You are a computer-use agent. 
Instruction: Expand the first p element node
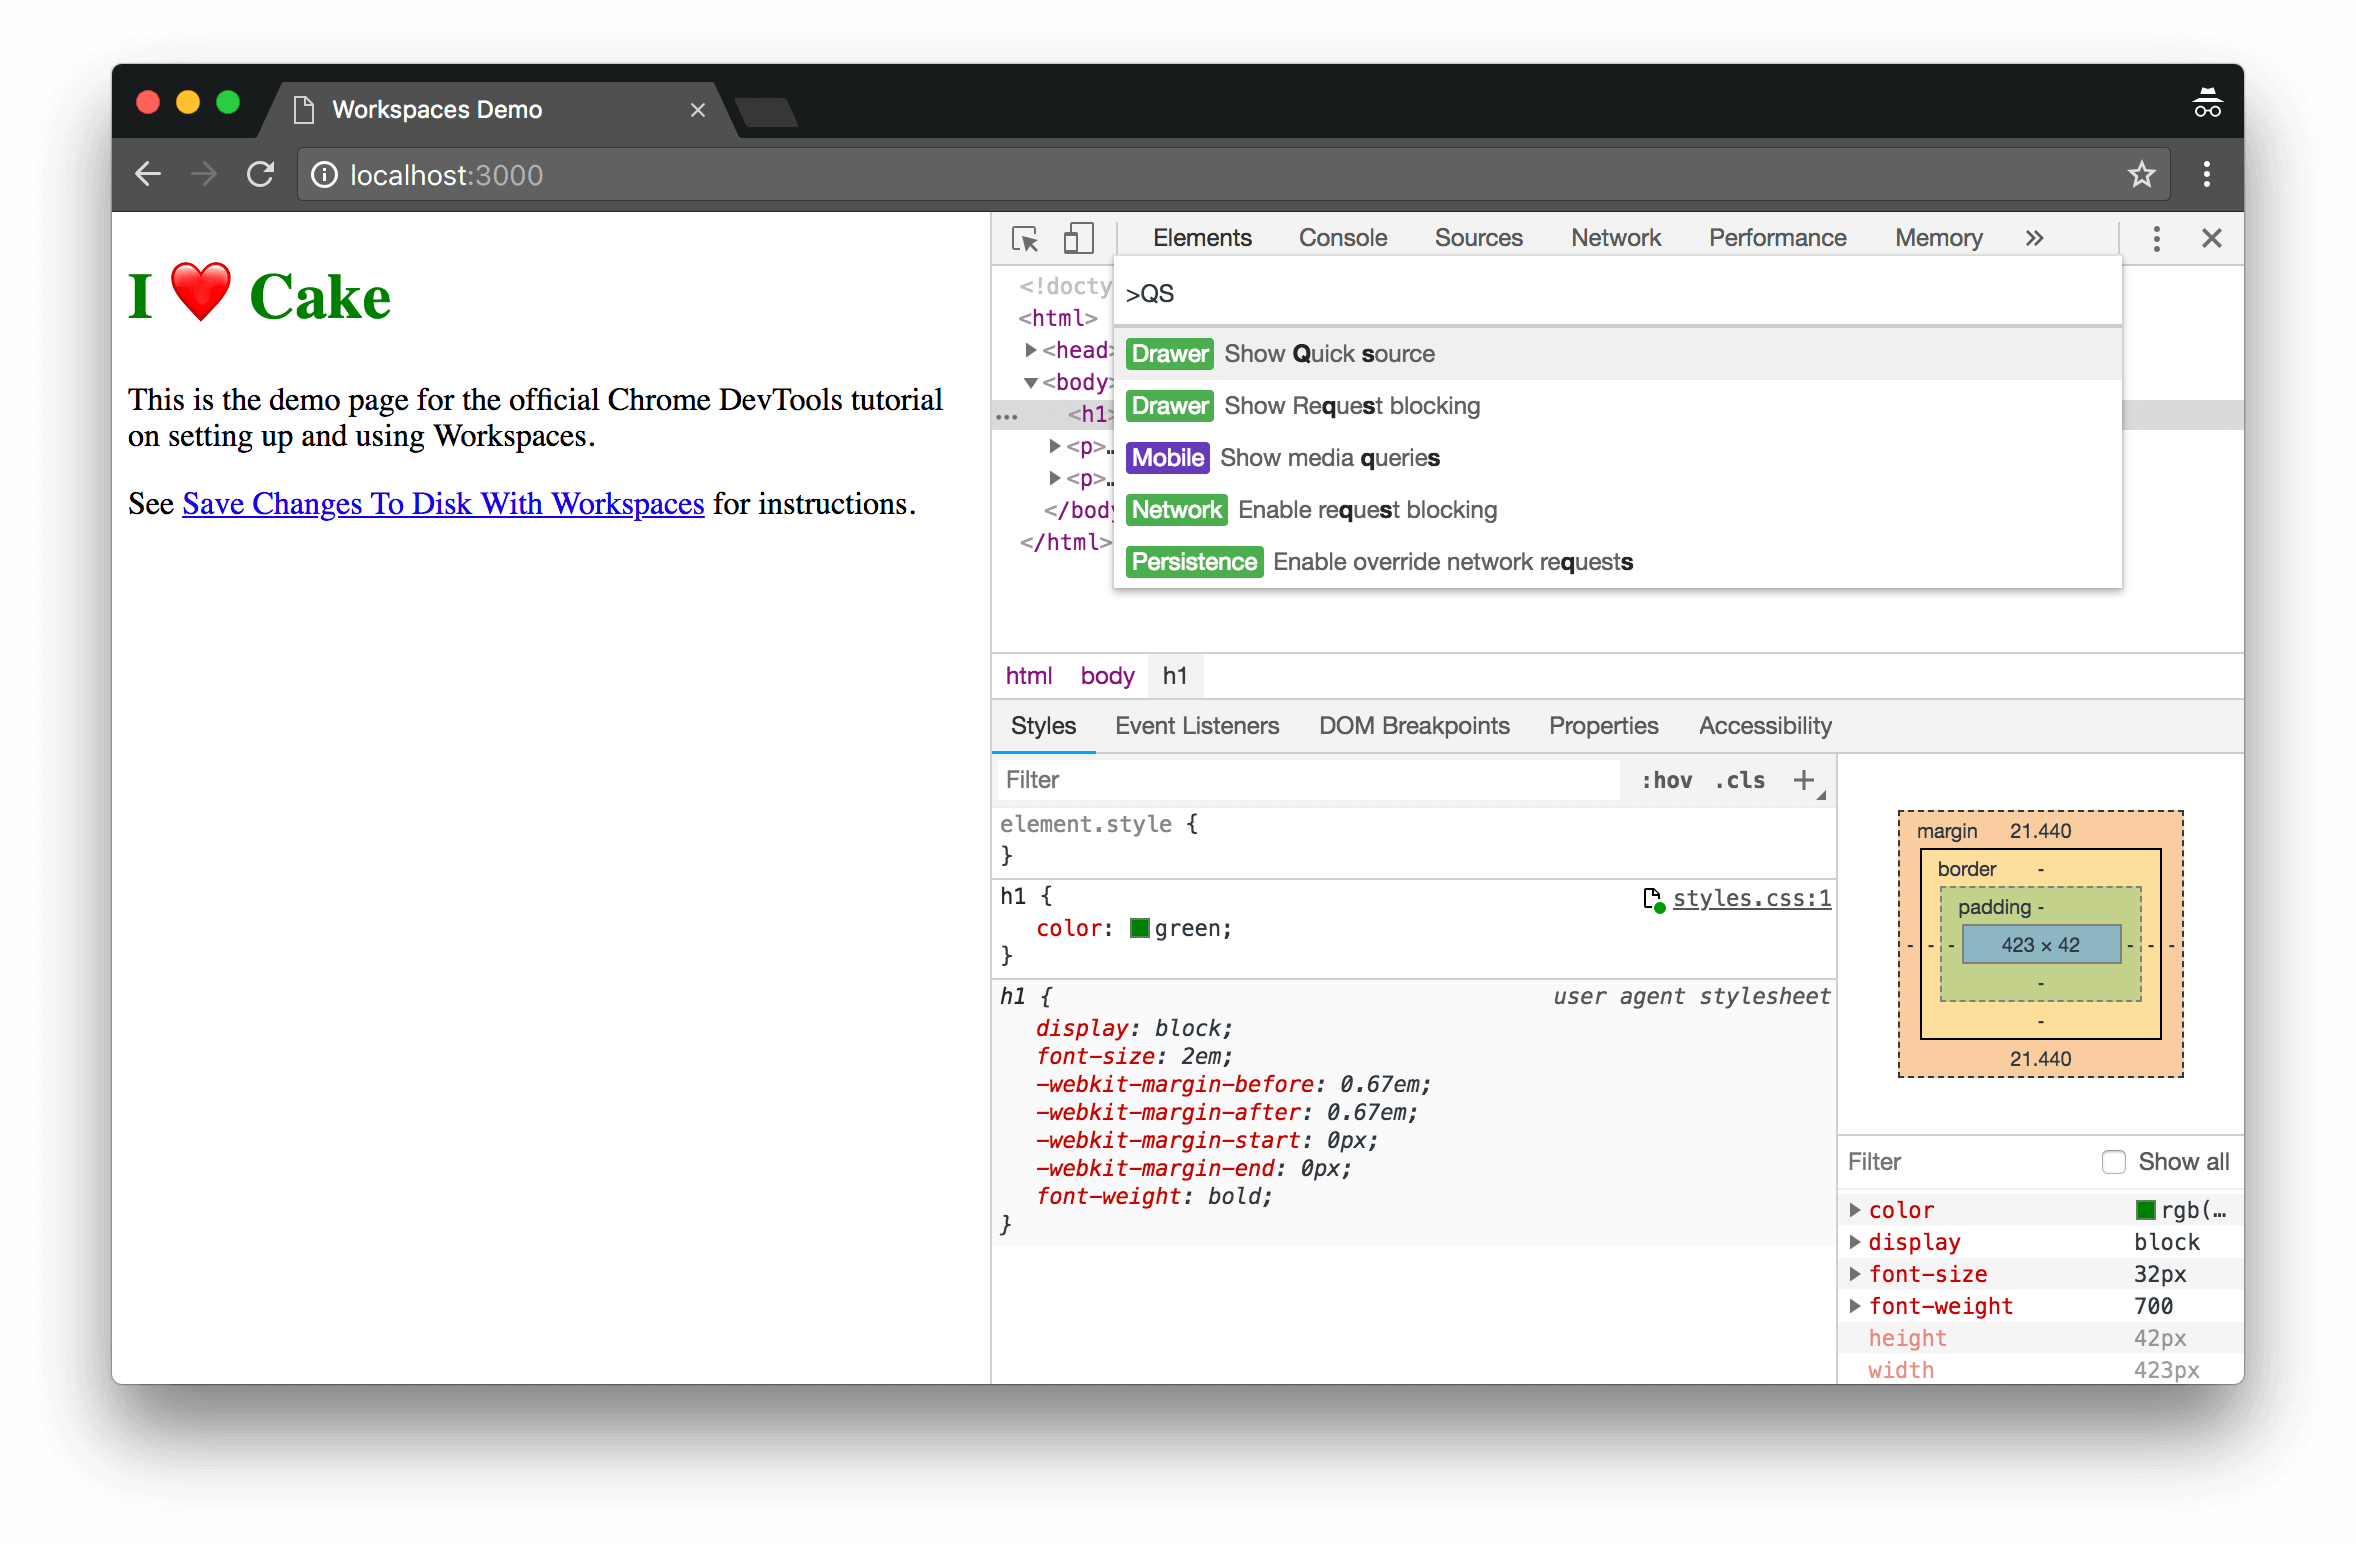(x=1055, y=446)
